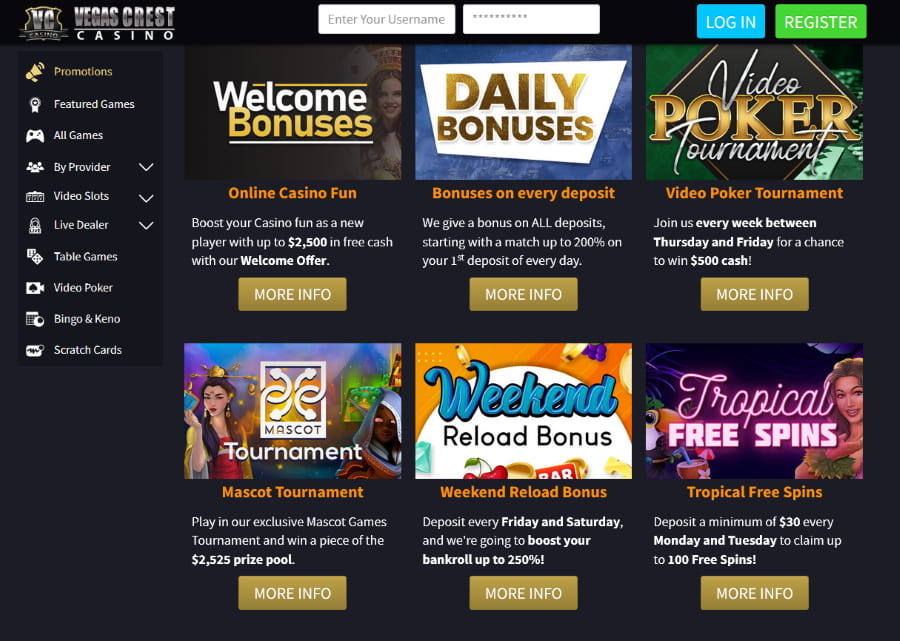Viewport: 900px width, 641px height.
Task: Click the Bingo & Keno icon
Action: pos(35,318)
